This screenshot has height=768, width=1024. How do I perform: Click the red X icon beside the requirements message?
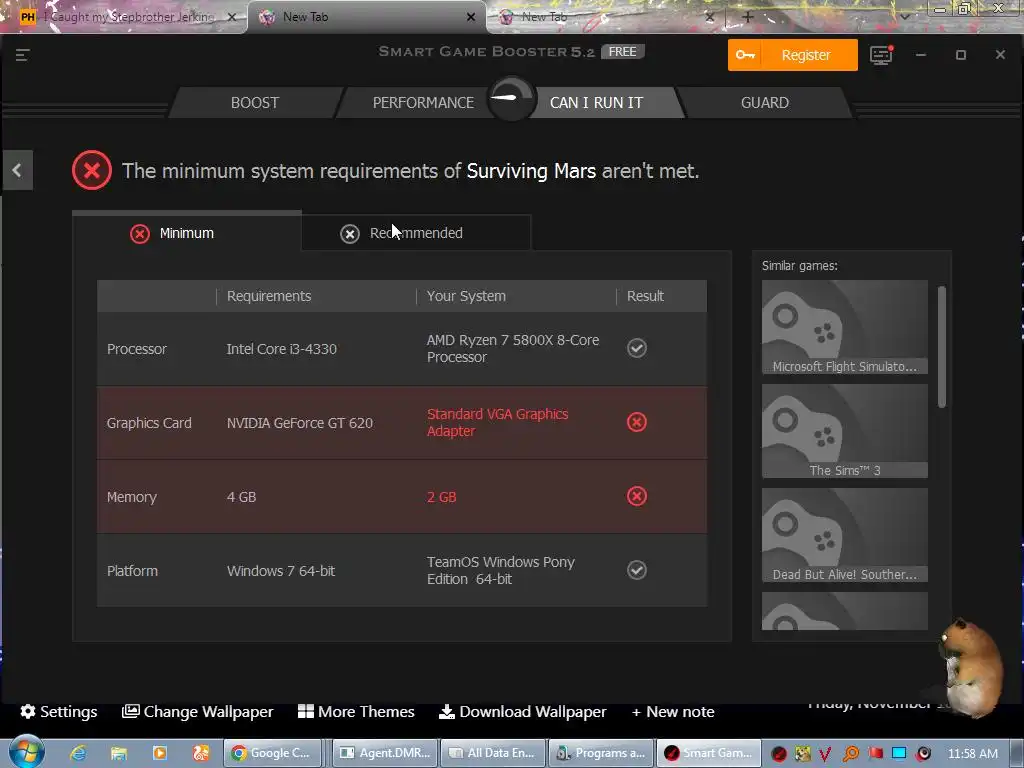point(92,170)
